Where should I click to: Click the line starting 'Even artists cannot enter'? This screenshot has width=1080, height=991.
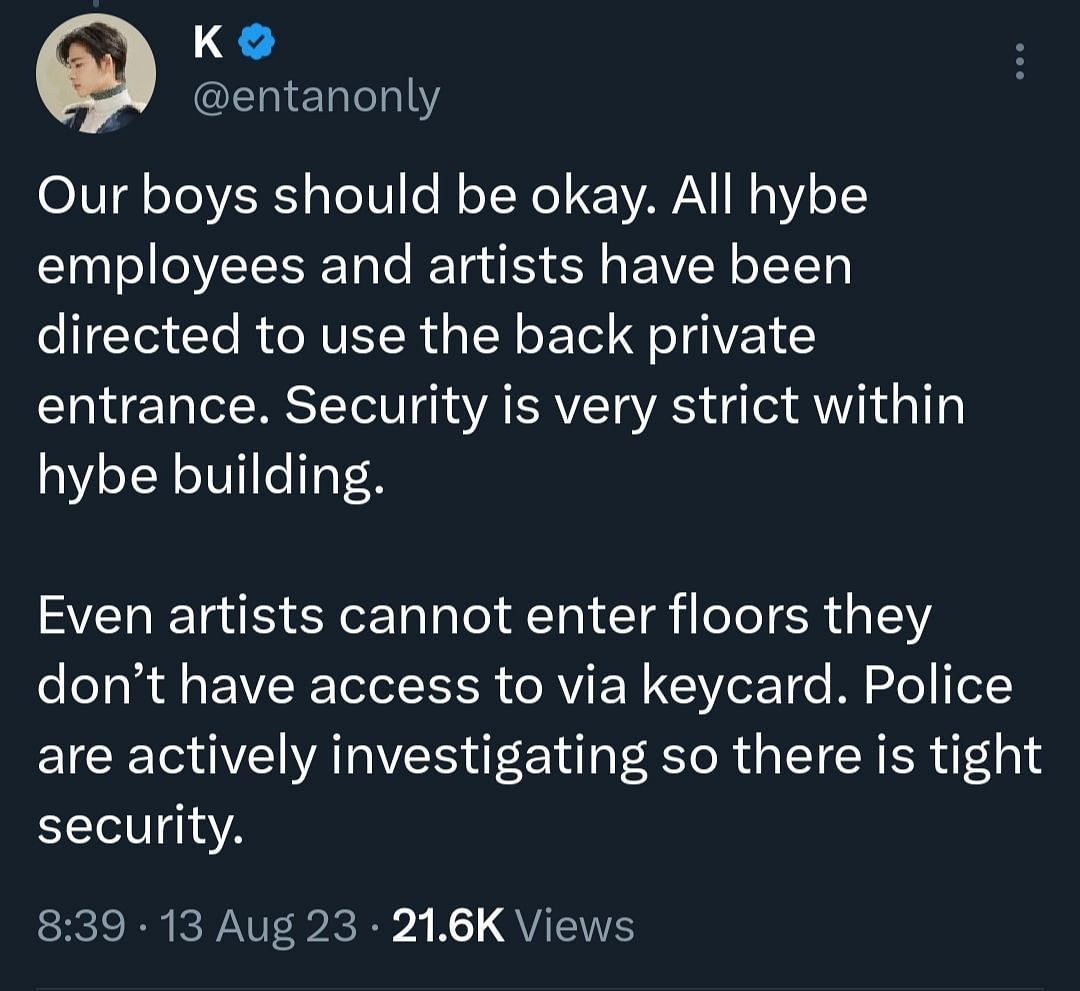(484, 616)
